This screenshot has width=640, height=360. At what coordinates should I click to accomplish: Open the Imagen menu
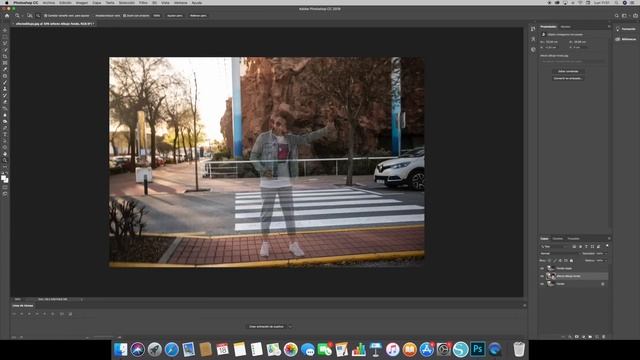tap(82, 2)
